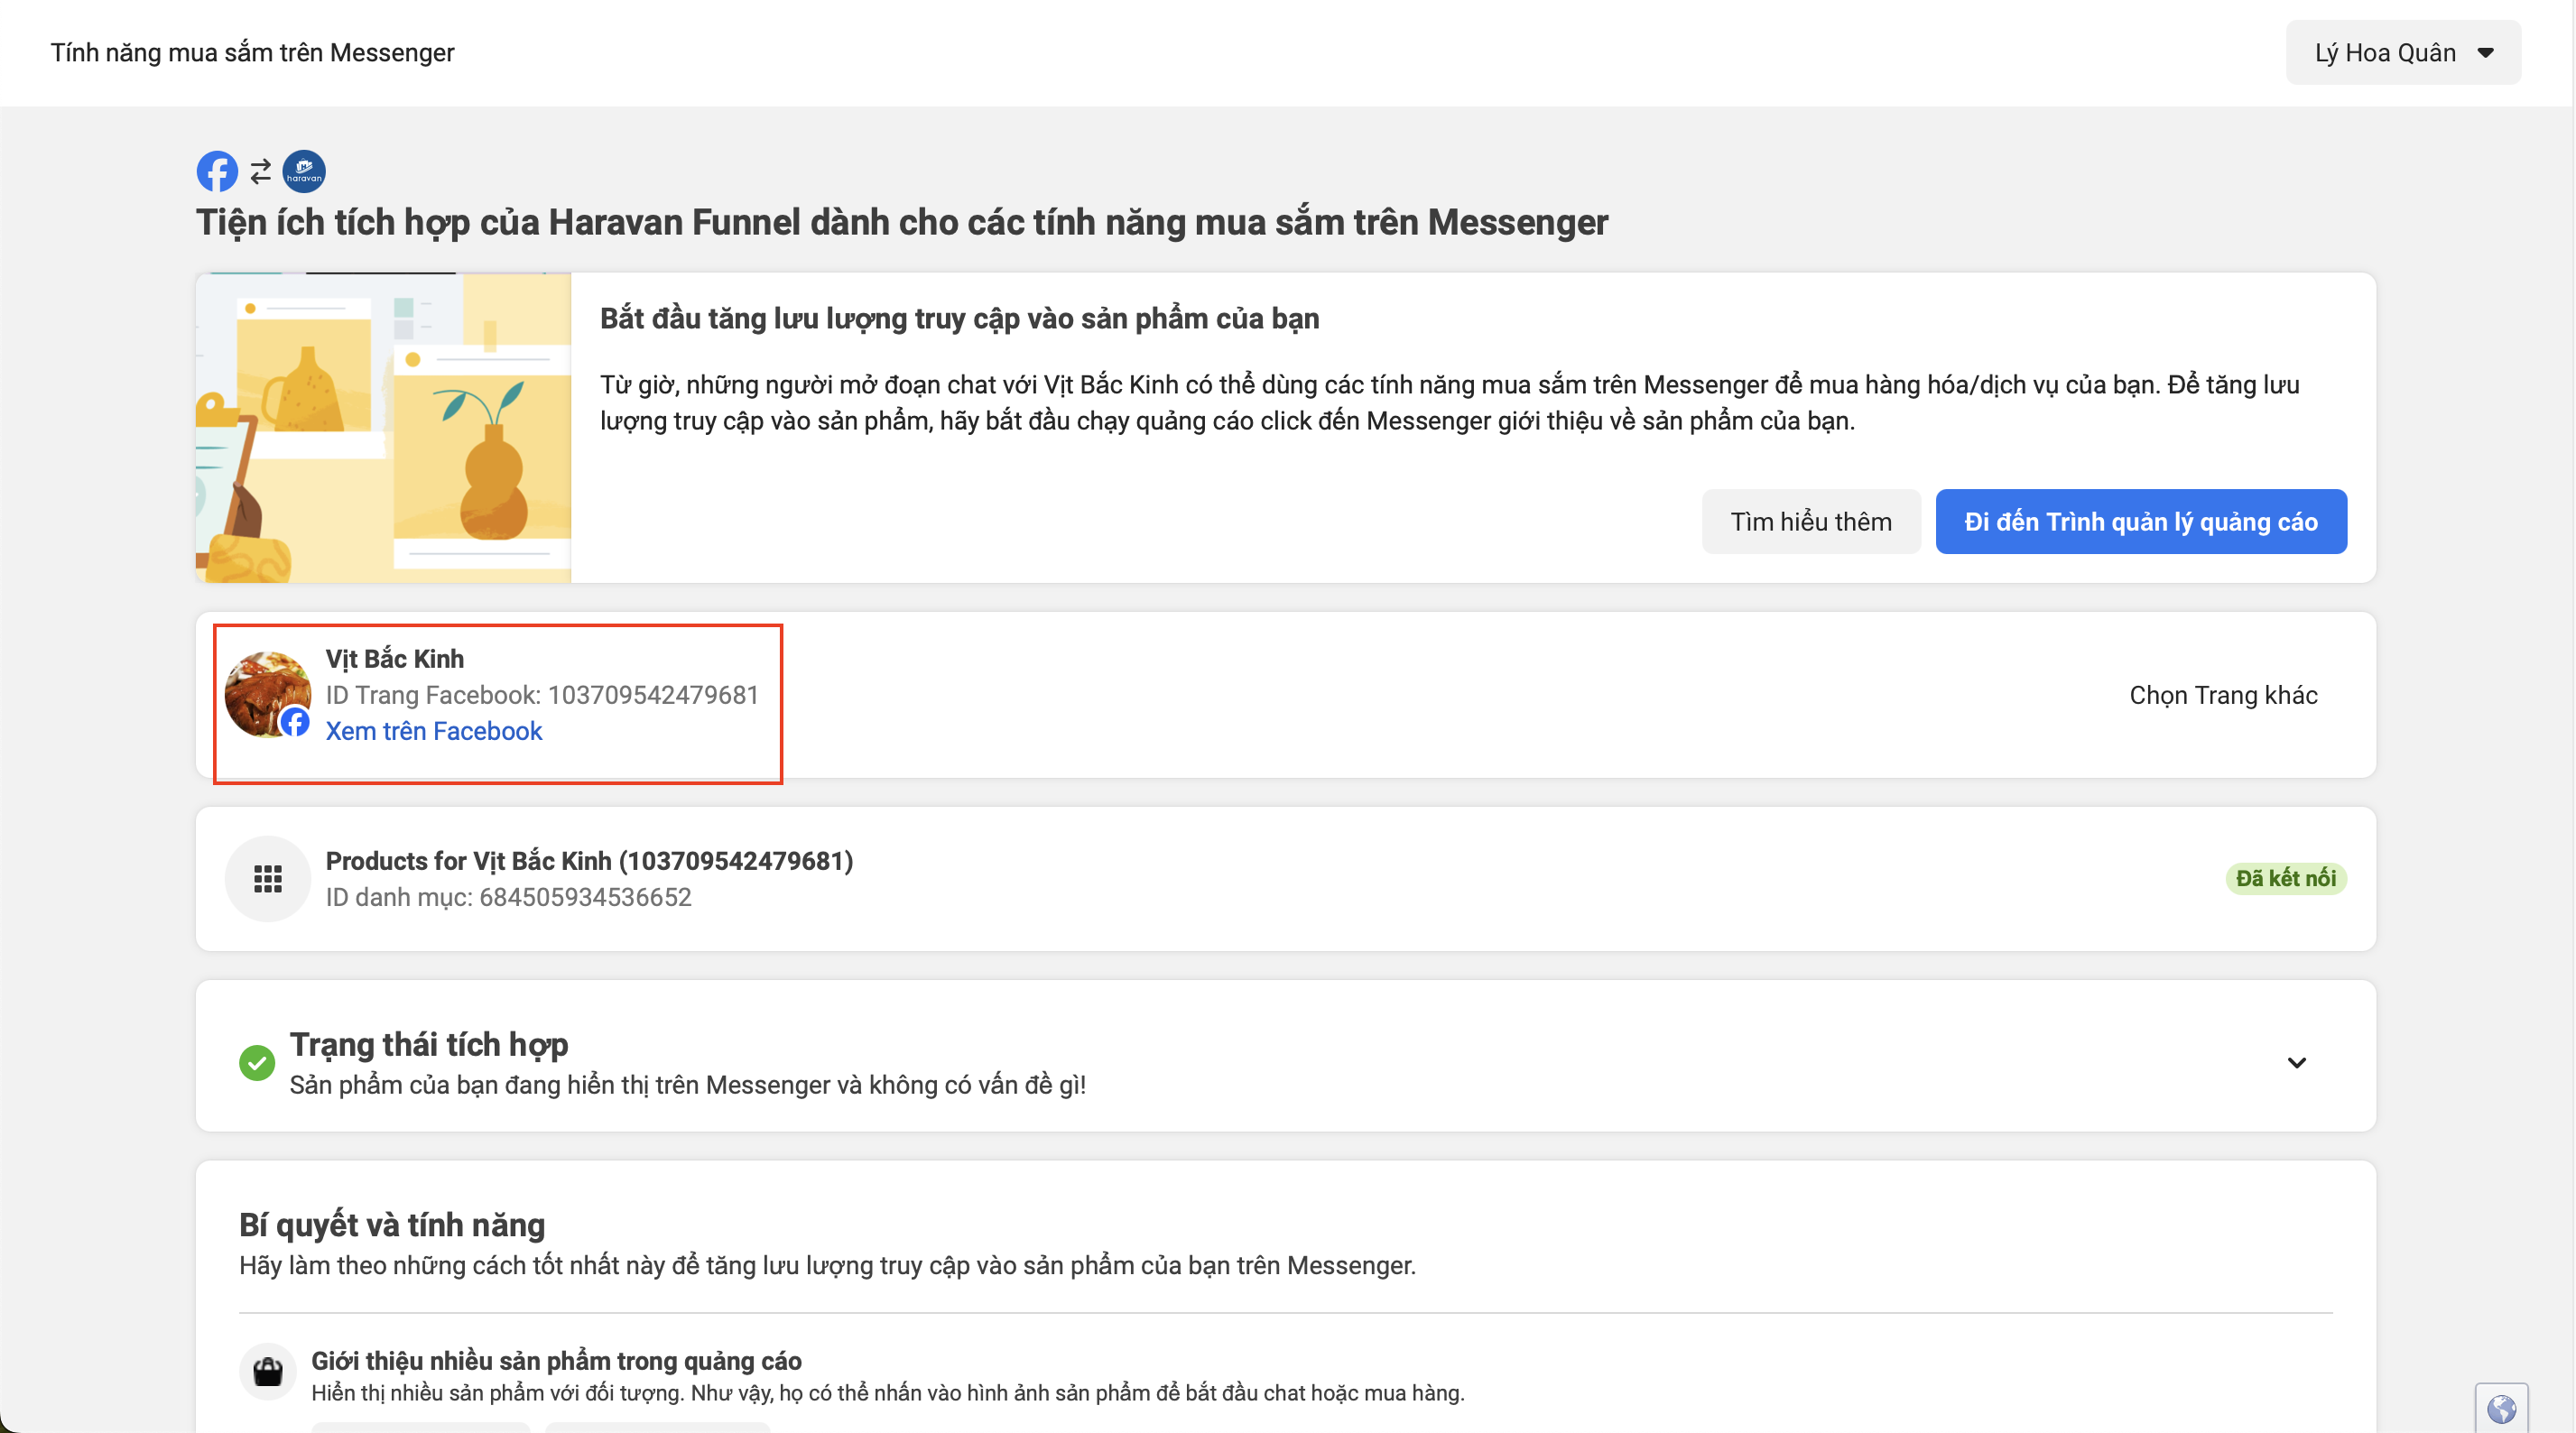
Task: Click Chọn Trang khác
Action: click(2222, 695)
